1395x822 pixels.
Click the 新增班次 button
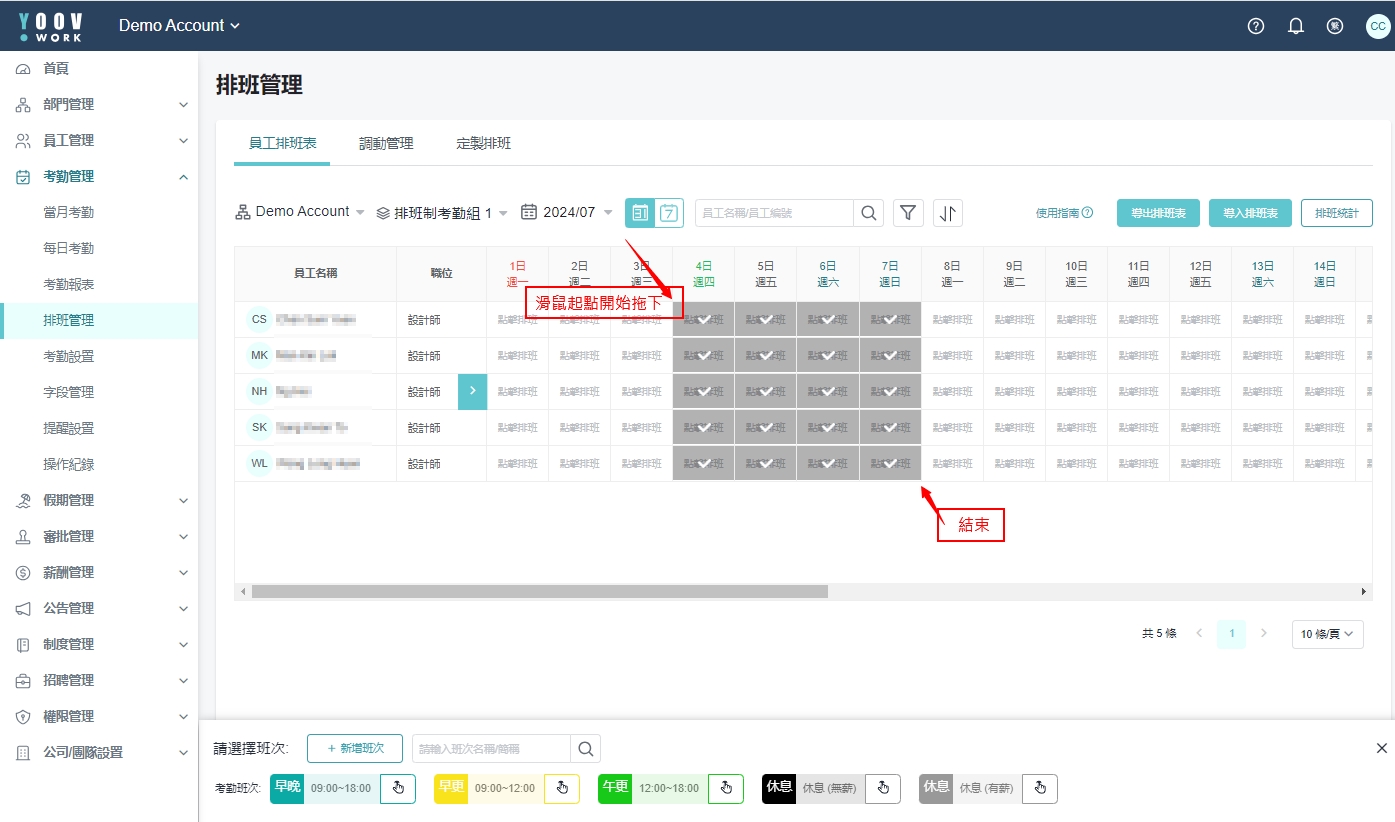(x=354, y=748)
